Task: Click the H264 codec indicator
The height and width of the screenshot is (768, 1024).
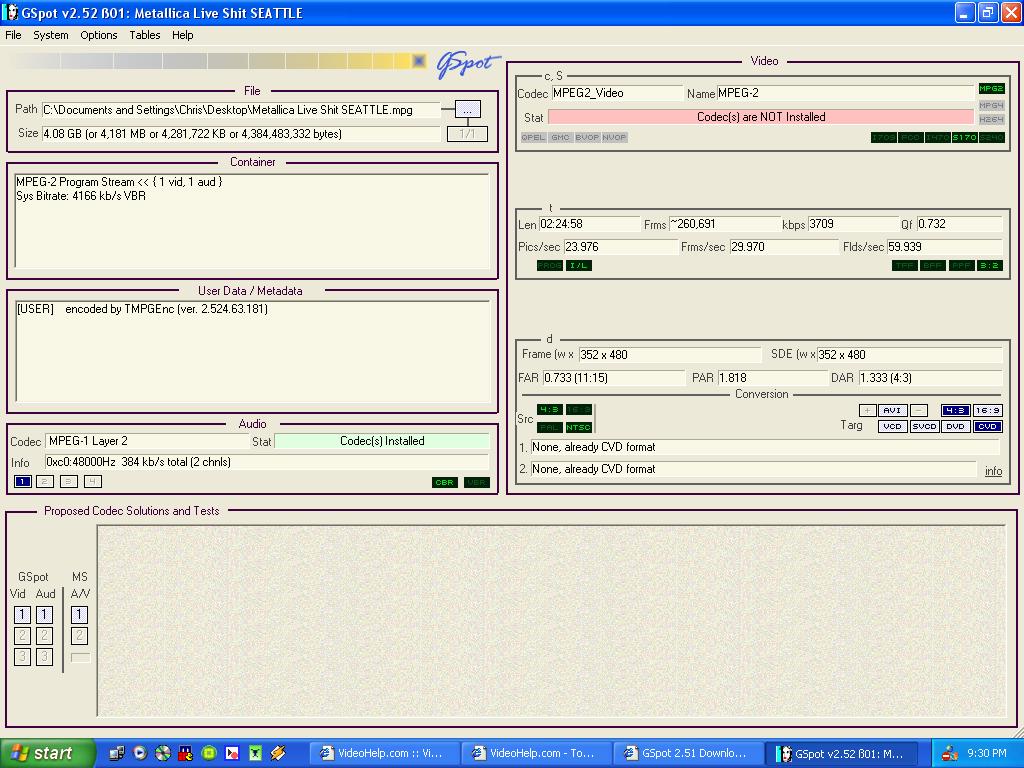Action: pos(991,120)
